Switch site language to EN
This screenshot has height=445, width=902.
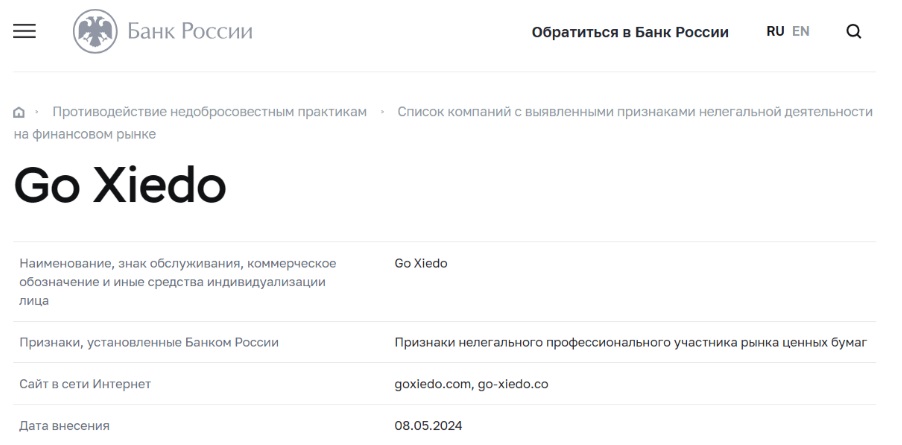pos(801,31)
